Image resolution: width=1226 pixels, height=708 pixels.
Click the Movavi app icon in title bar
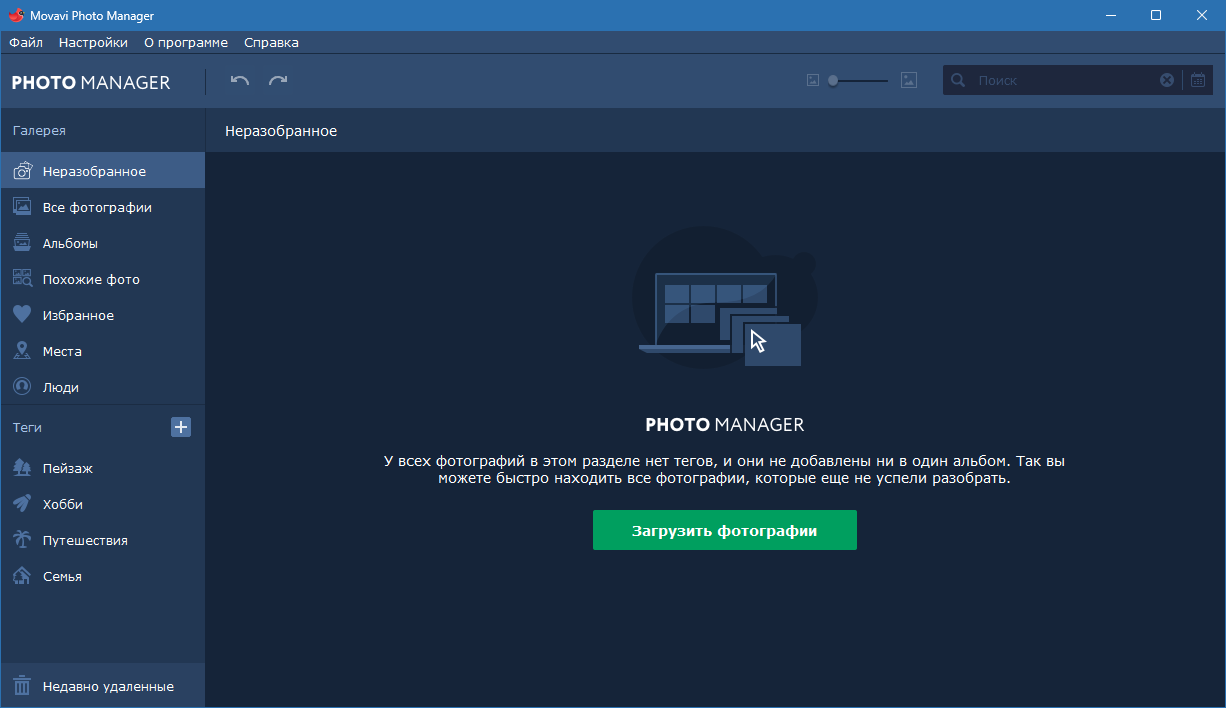[14, 15]
